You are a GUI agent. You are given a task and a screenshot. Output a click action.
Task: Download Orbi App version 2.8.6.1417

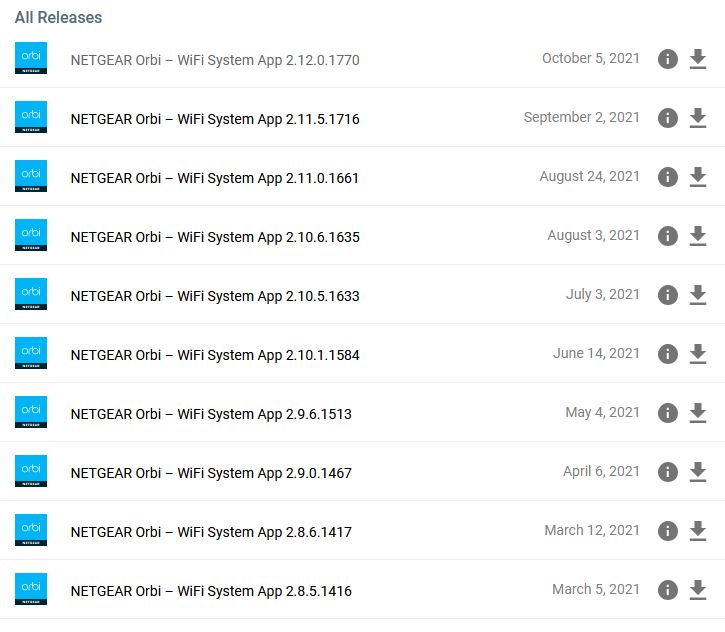point(697,531)
